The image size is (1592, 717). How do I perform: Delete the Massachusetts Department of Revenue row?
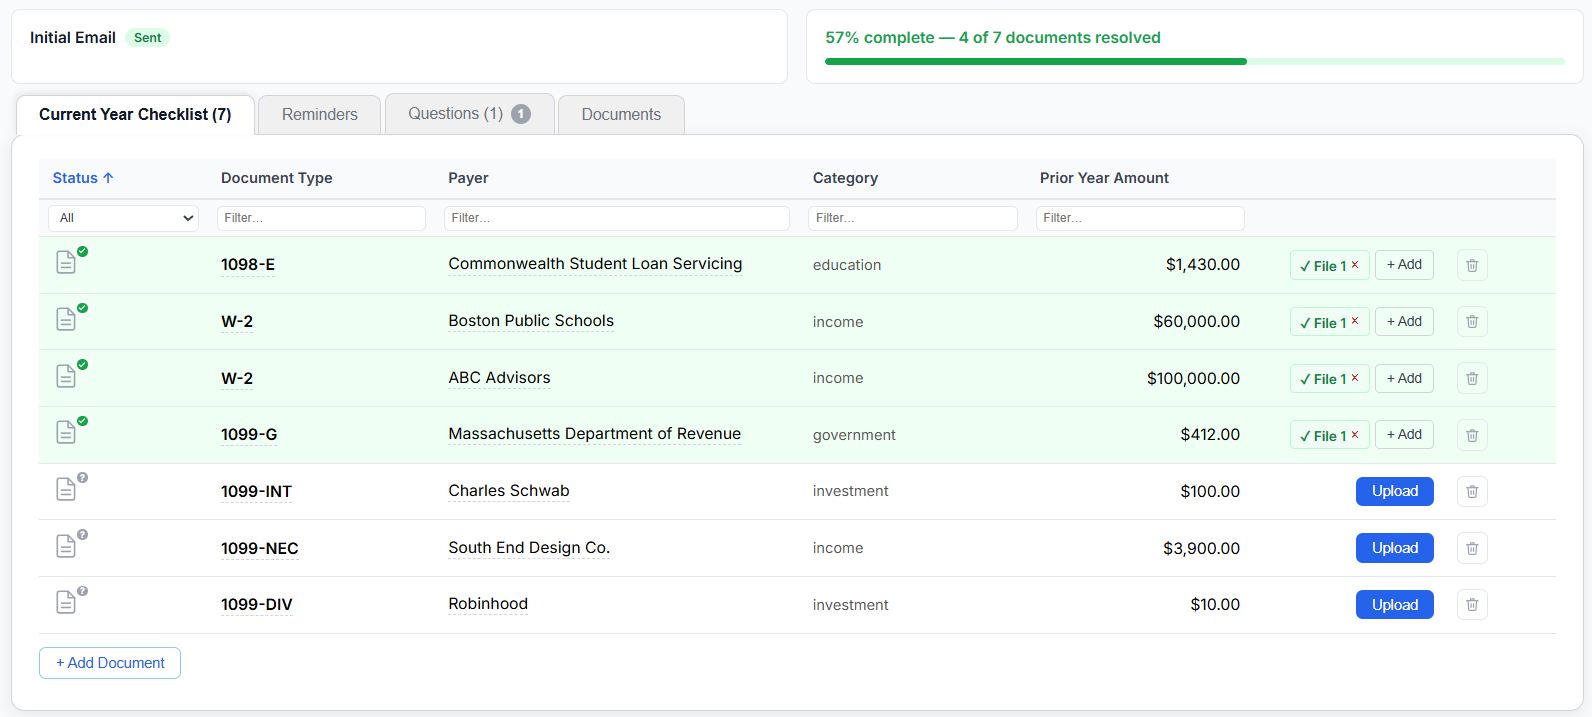pos(1472,435)
